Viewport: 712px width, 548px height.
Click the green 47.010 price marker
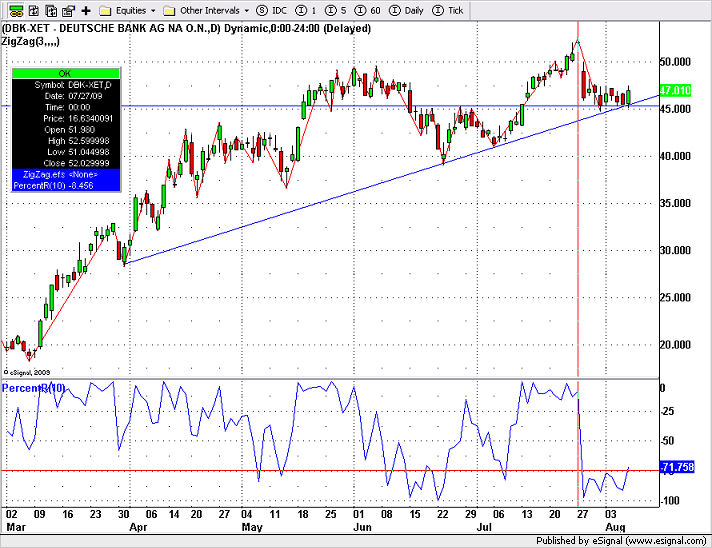pyautogui.click(x=675, y=90)
